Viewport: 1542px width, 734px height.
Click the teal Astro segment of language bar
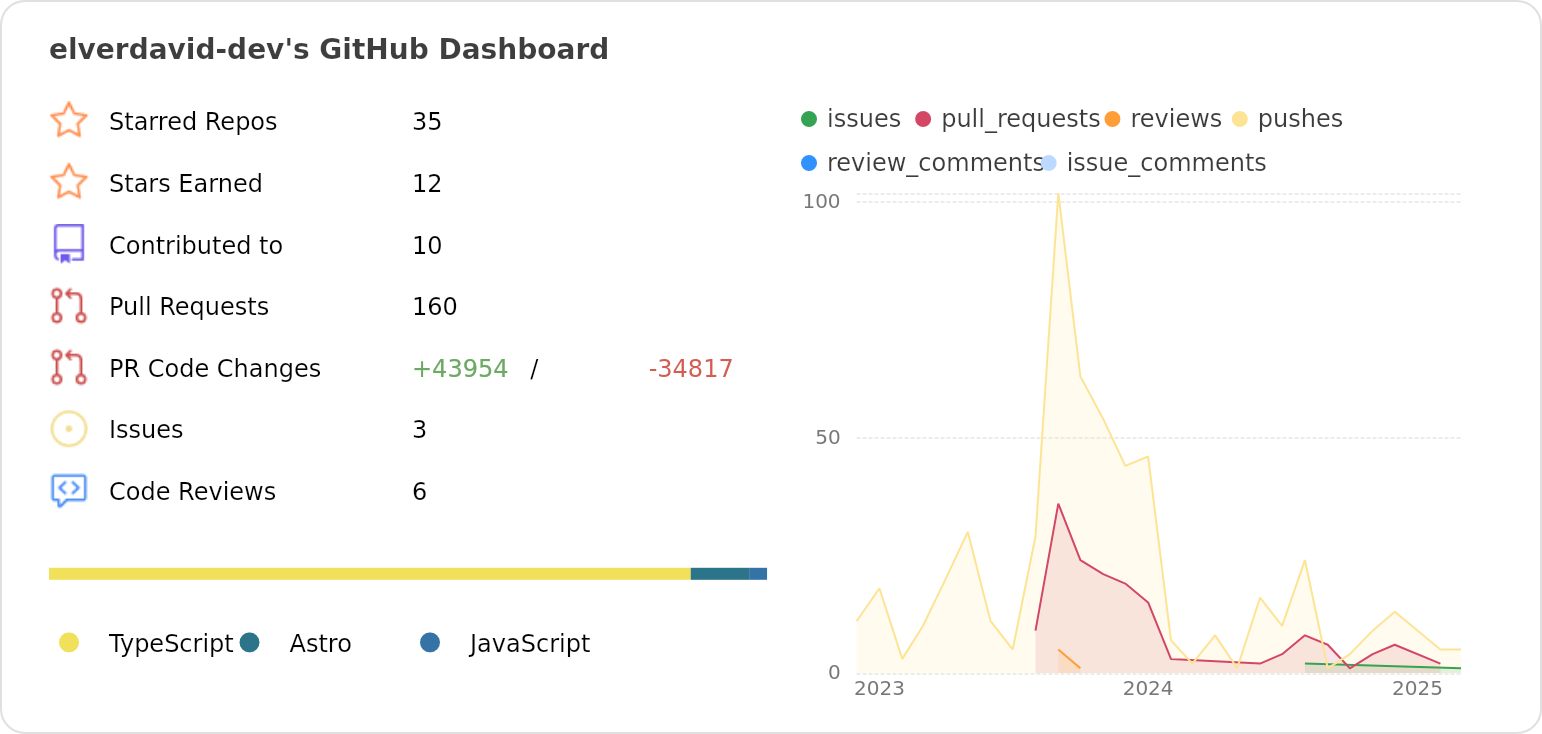coord(720,574)
